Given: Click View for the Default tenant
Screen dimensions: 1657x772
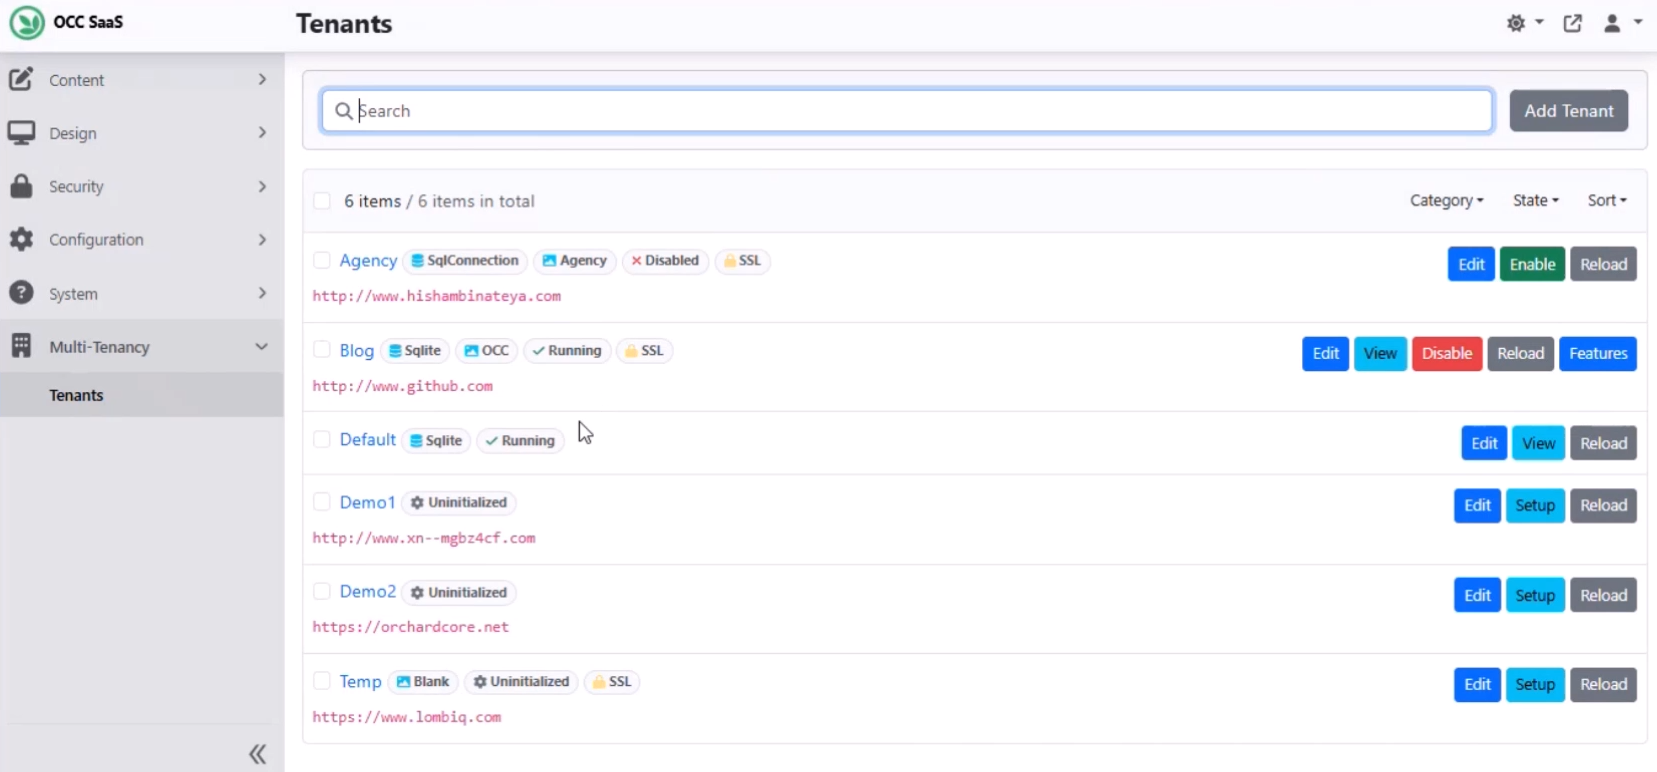Looking at the screenshot, I should tap(1539, 444).
